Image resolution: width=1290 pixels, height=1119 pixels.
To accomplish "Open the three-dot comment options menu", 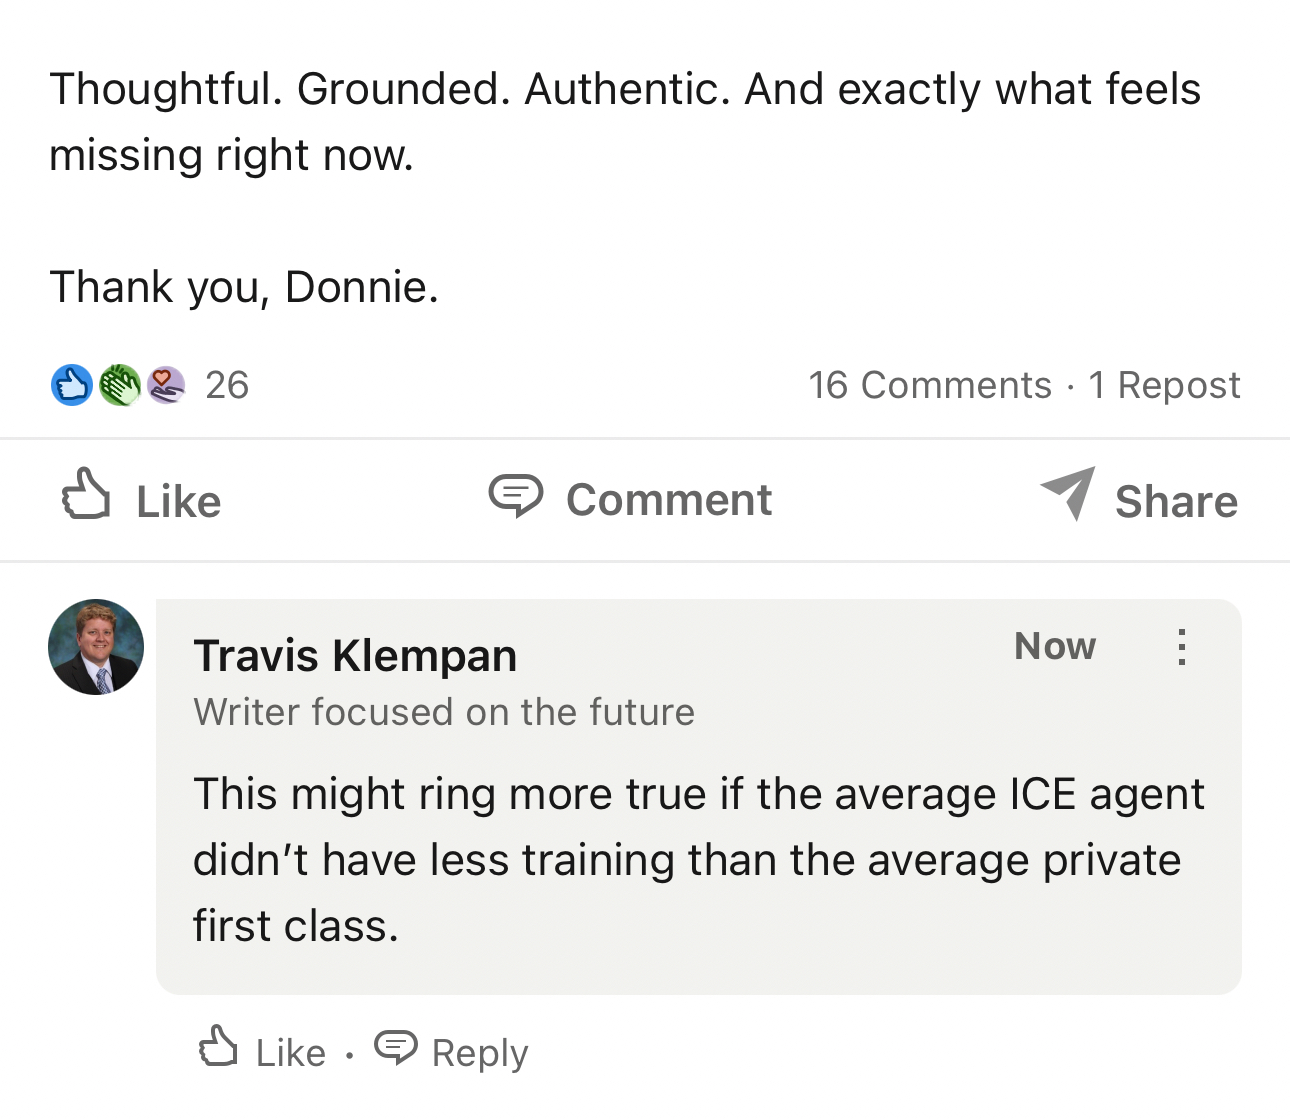I will (x=1181, y=647).
